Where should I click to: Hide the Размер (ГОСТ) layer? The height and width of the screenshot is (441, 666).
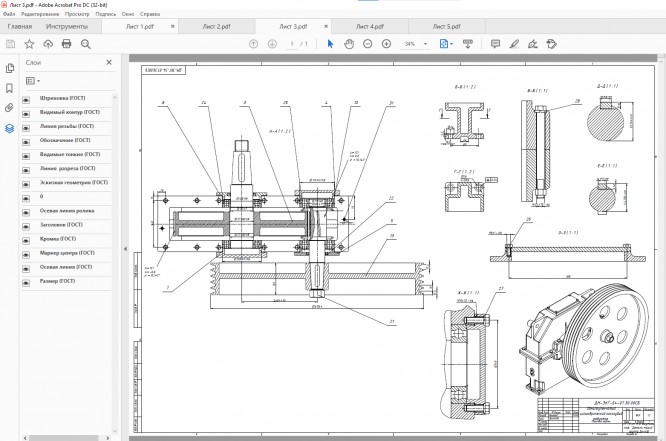click(x=26, y=281)
